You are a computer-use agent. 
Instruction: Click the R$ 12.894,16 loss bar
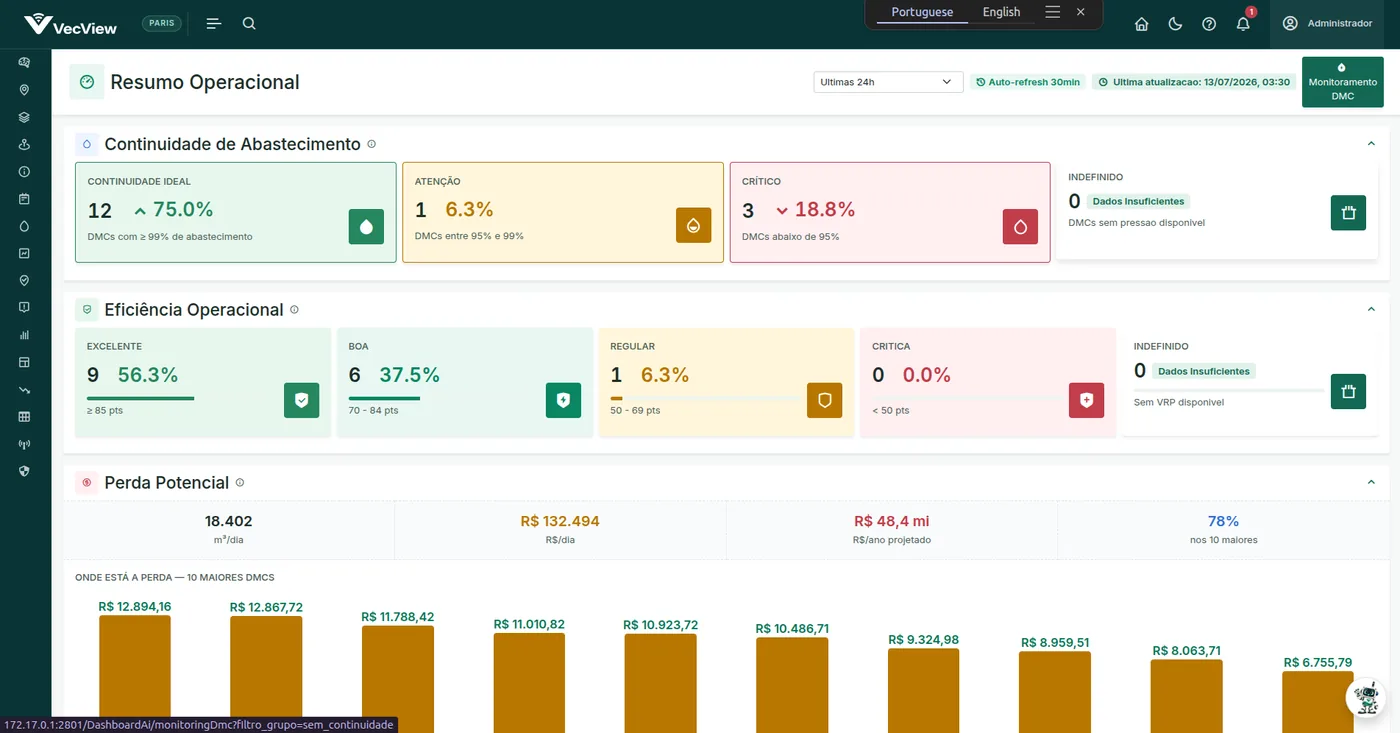(x=135, y=674)
